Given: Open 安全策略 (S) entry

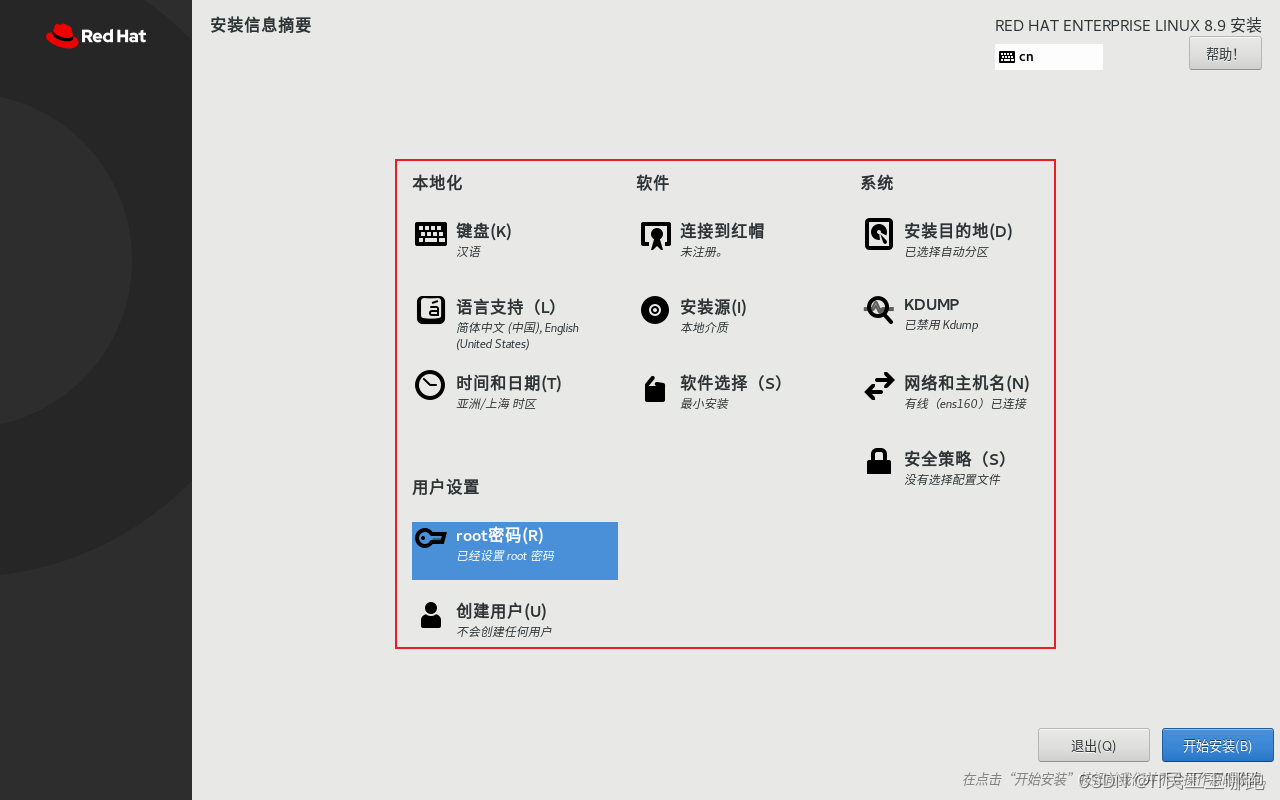Looking at the screenshot, I should point(956,459).
